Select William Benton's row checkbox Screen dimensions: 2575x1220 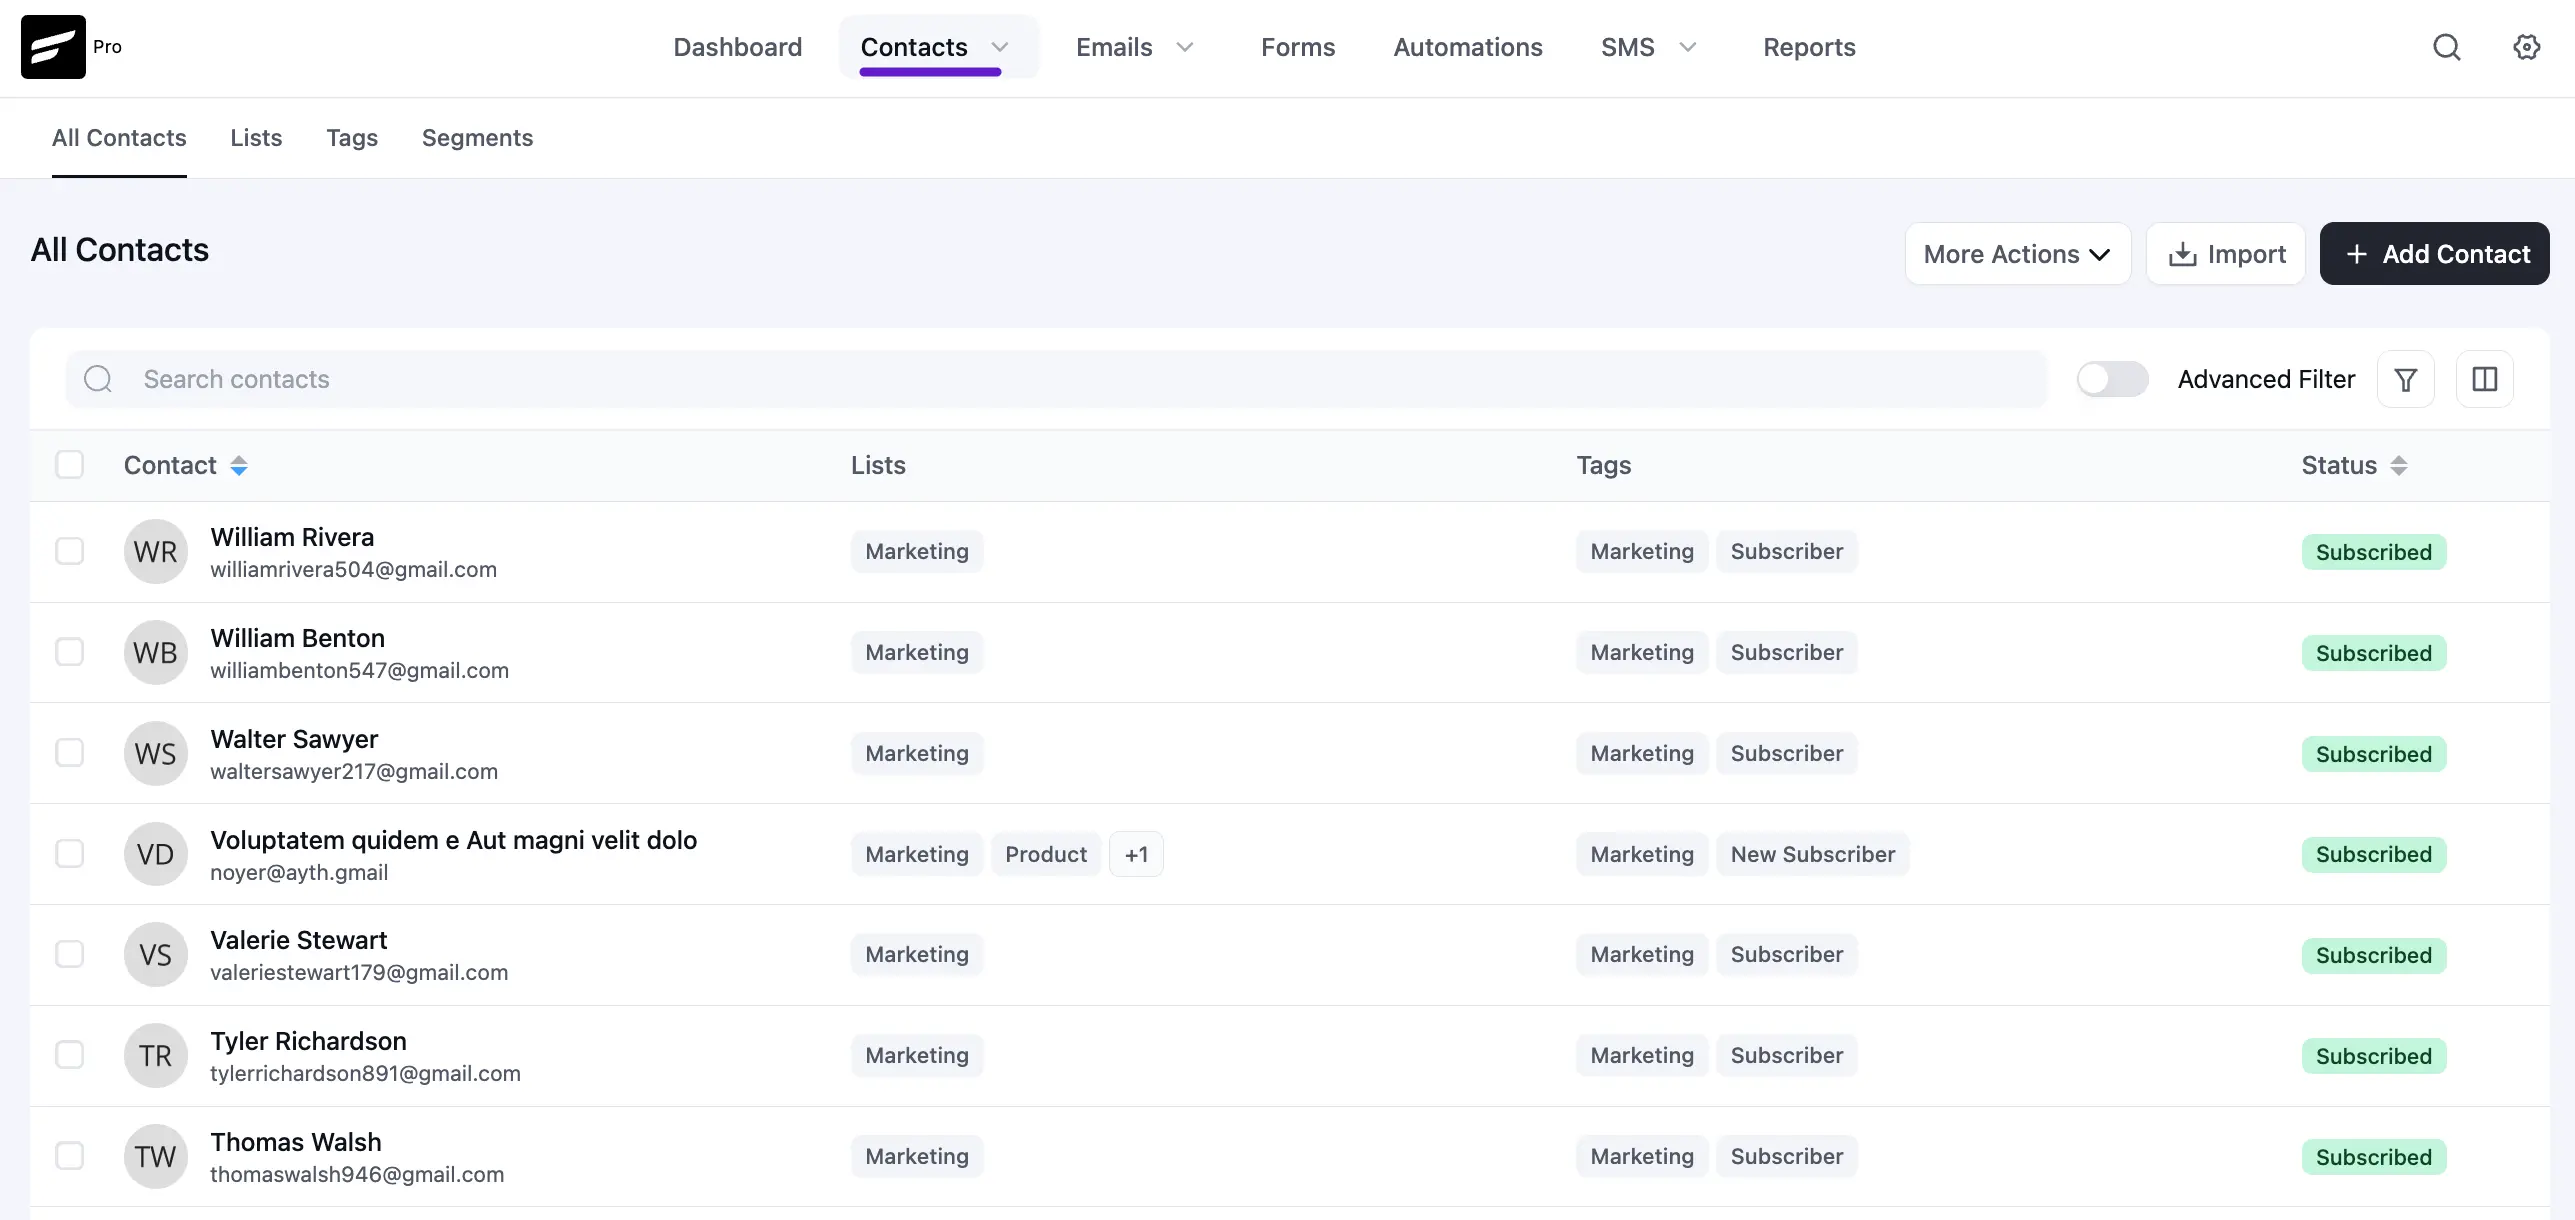pos(70,653)
